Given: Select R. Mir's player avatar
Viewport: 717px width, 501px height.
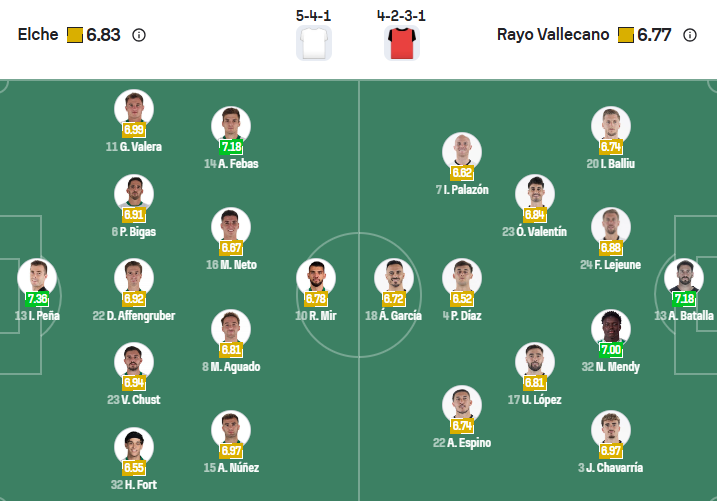Looking at the screenshot, I should tap(316, 277).
